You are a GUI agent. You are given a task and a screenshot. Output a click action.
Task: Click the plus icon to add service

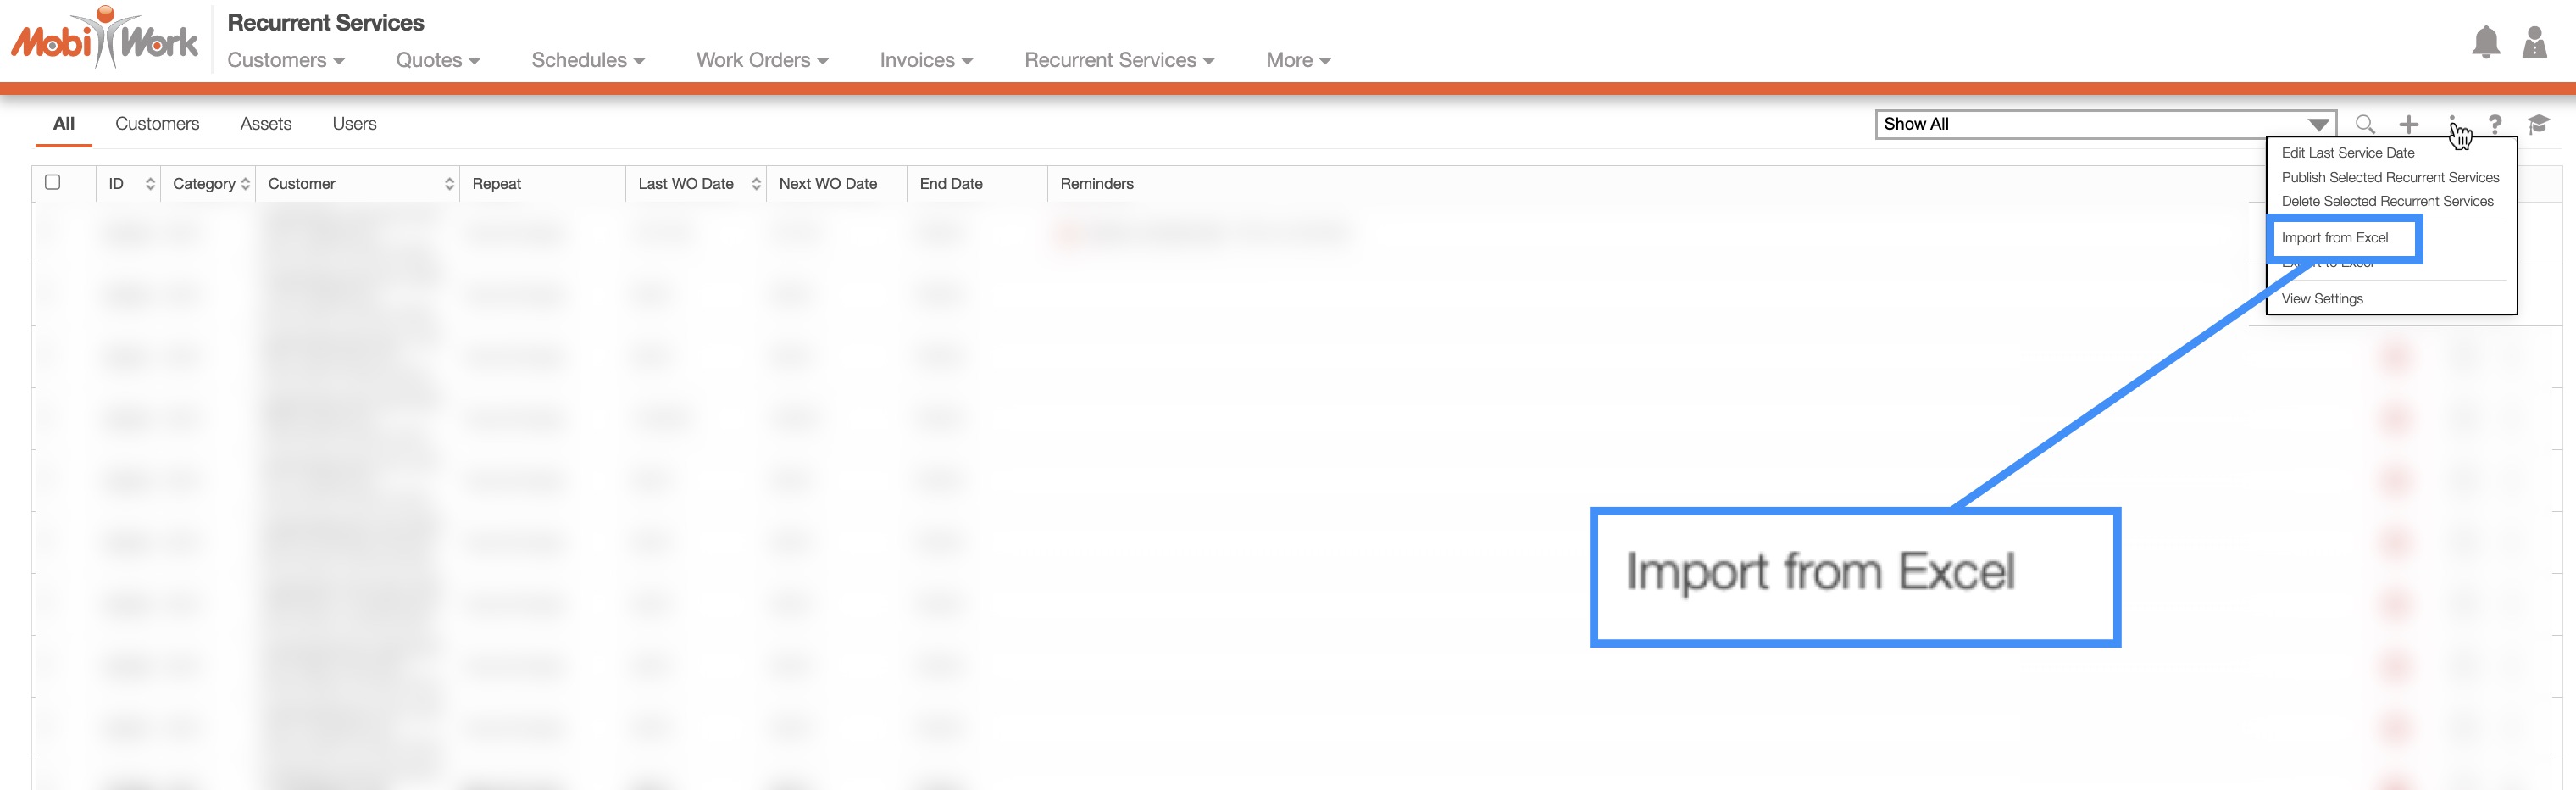[x=2408, y=124]
